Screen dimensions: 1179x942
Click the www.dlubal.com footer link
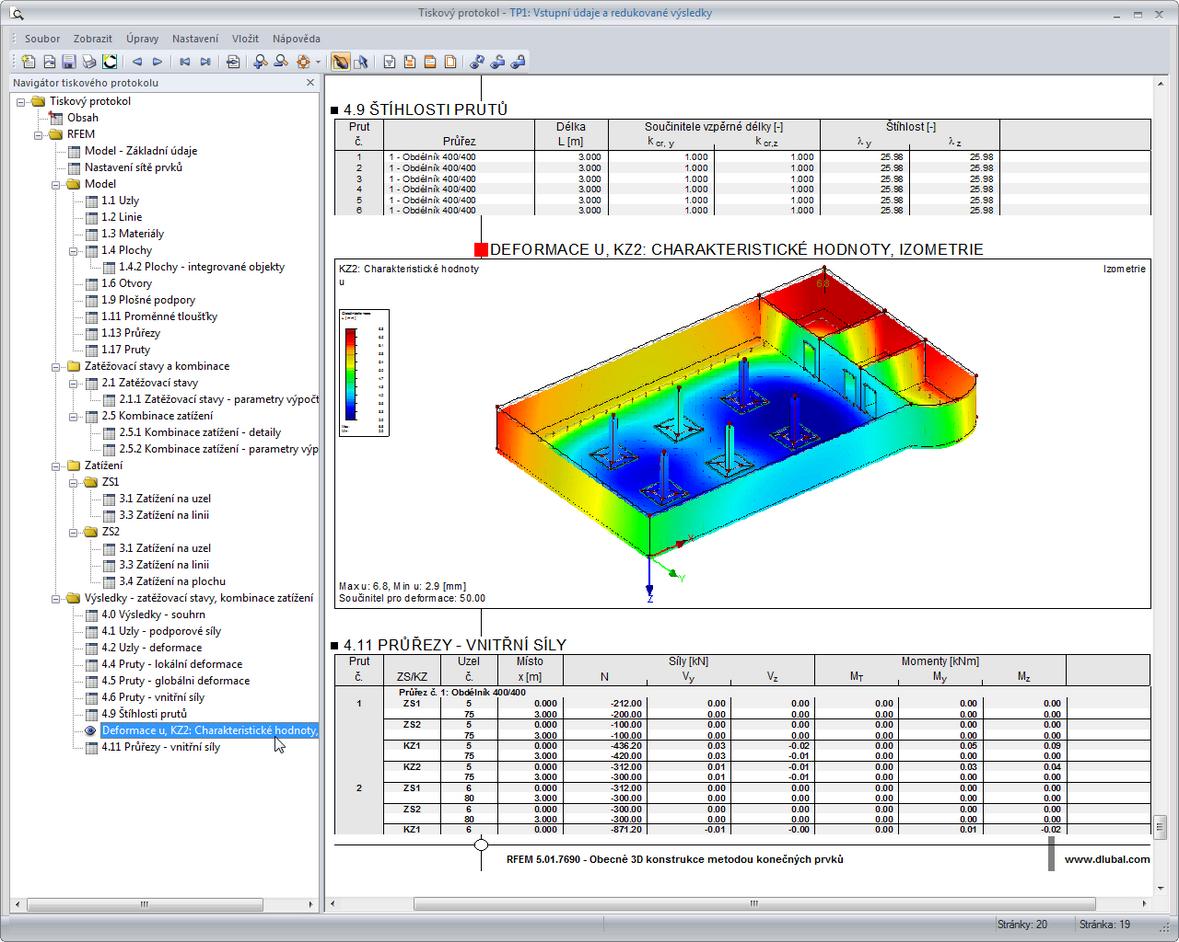pos(1107,859)
